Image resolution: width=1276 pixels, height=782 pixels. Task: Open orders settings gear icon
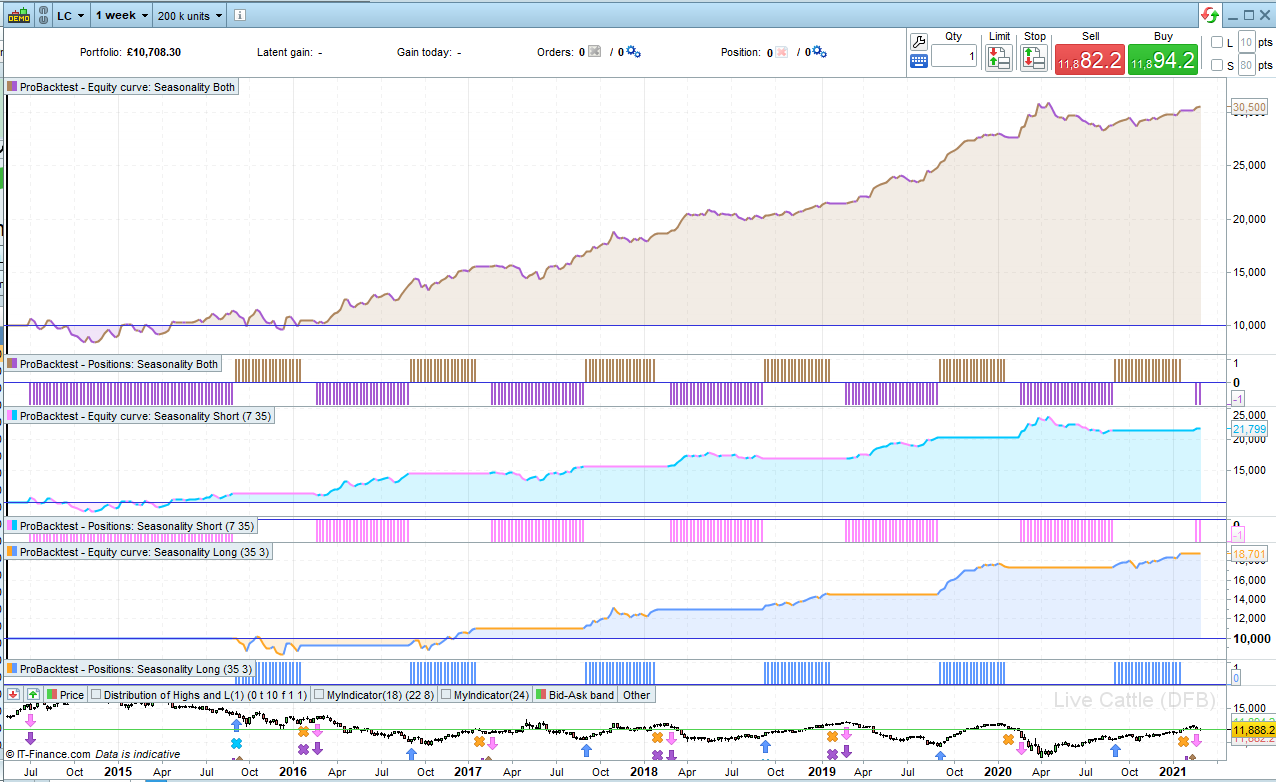coord(633,52)
